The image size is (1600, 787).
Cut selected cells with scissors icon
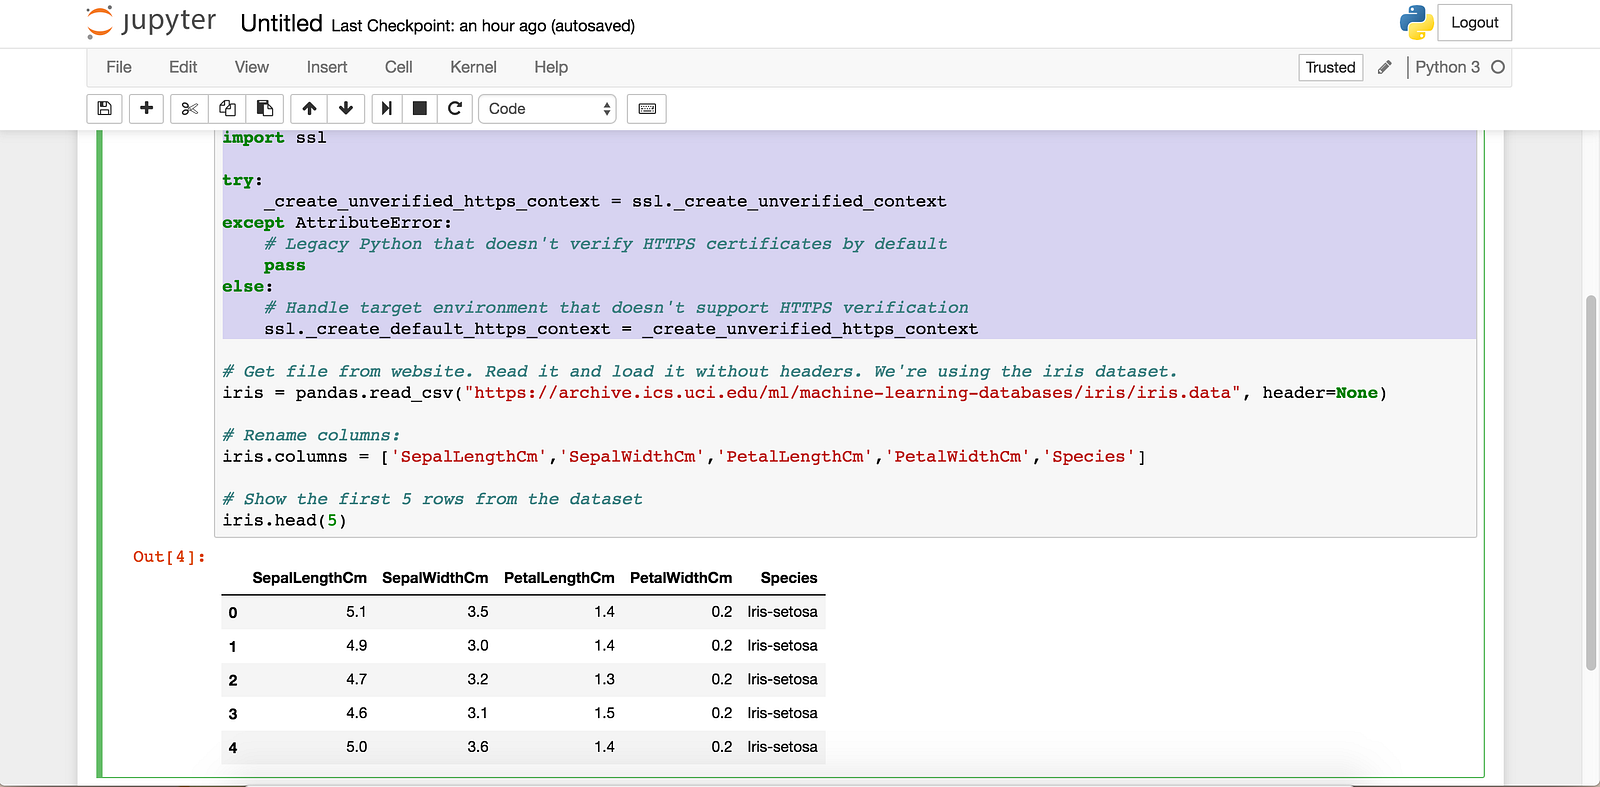[189, 108]
